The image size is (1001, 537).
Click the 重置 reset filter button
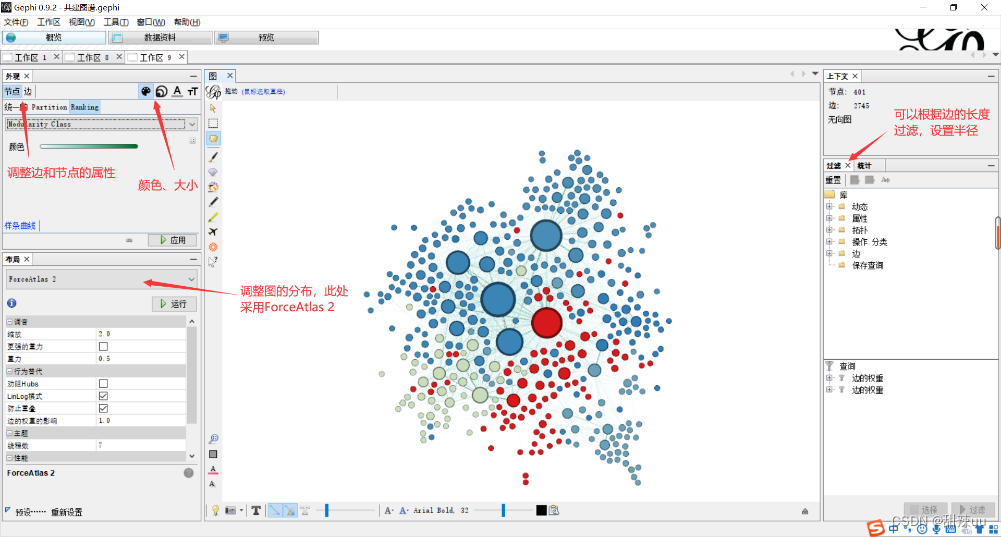tap(833, 180)
